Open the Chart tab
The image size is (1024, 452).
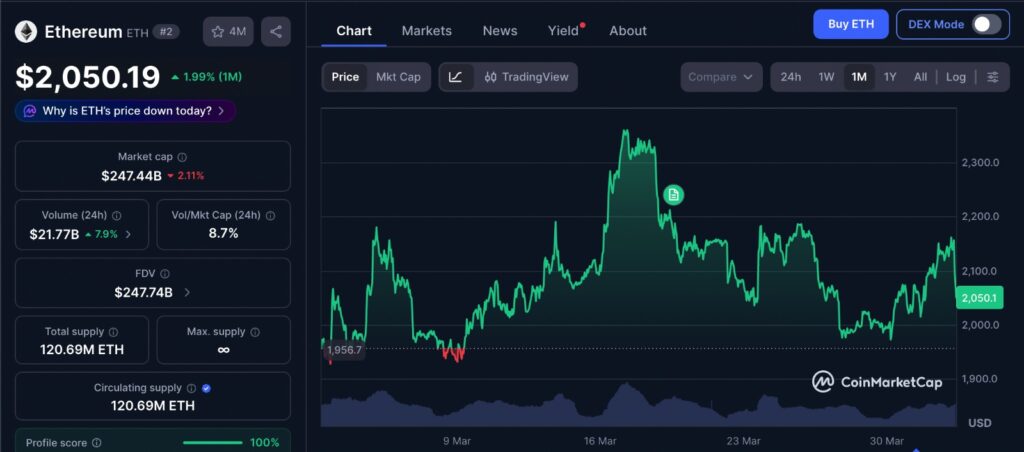[x=354, y=31]
